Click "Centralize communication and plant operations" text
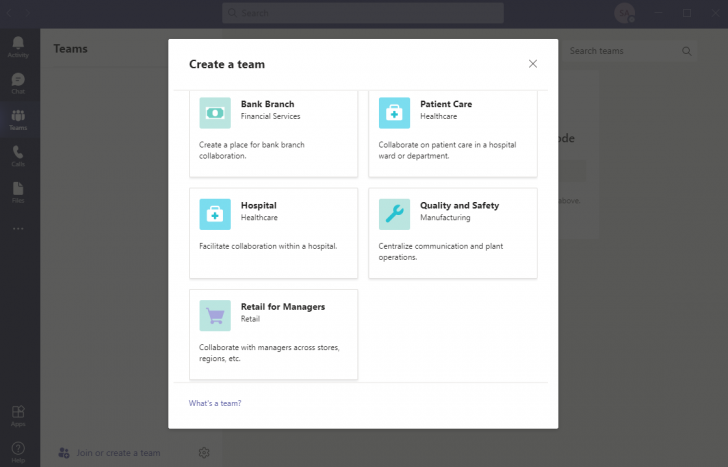Viewport: 728px width, 467px height. (441, 251)
